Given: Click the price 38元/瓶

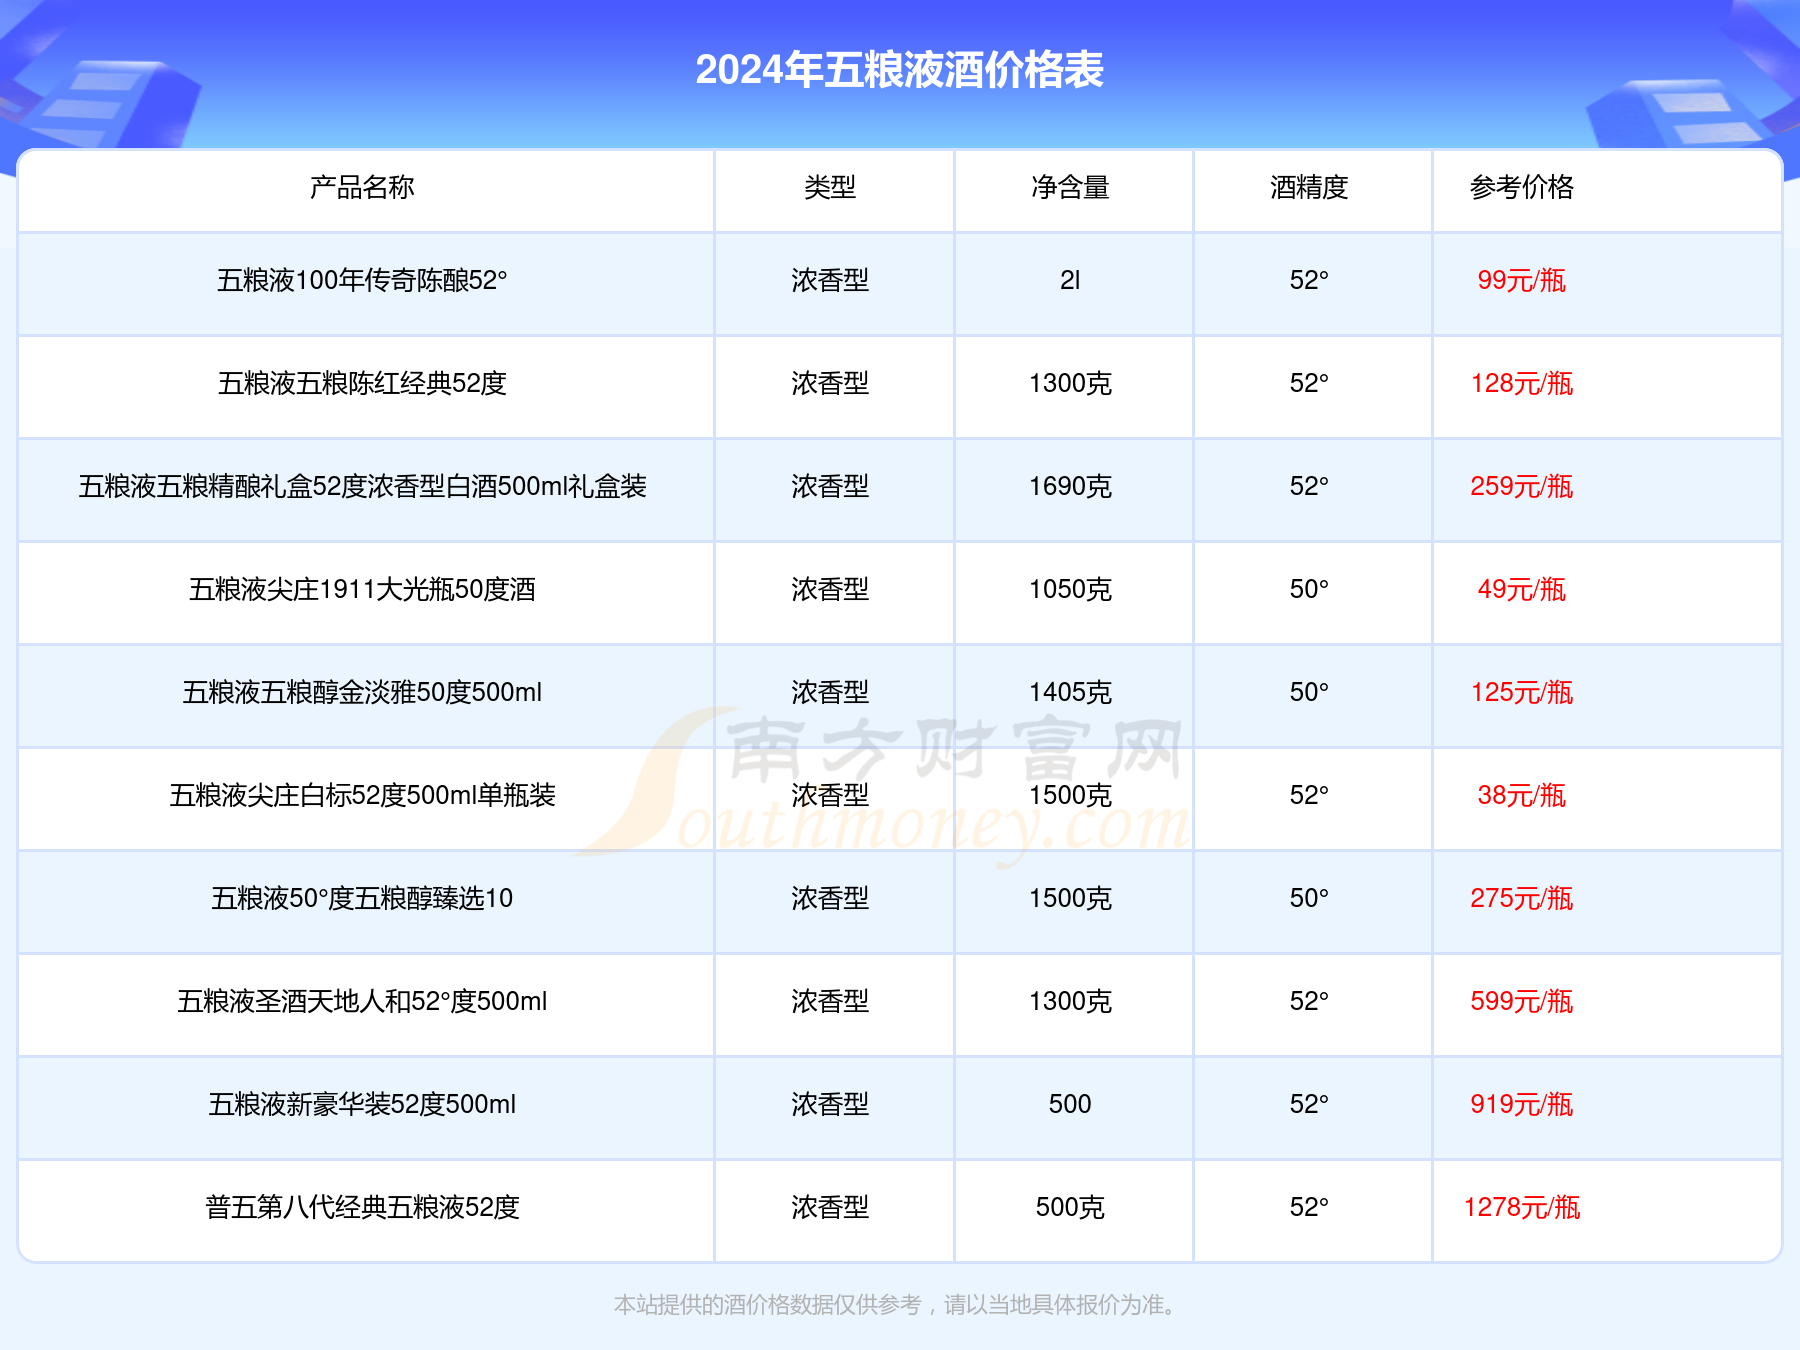Looking at the screenshot, I should [1522, 795].
